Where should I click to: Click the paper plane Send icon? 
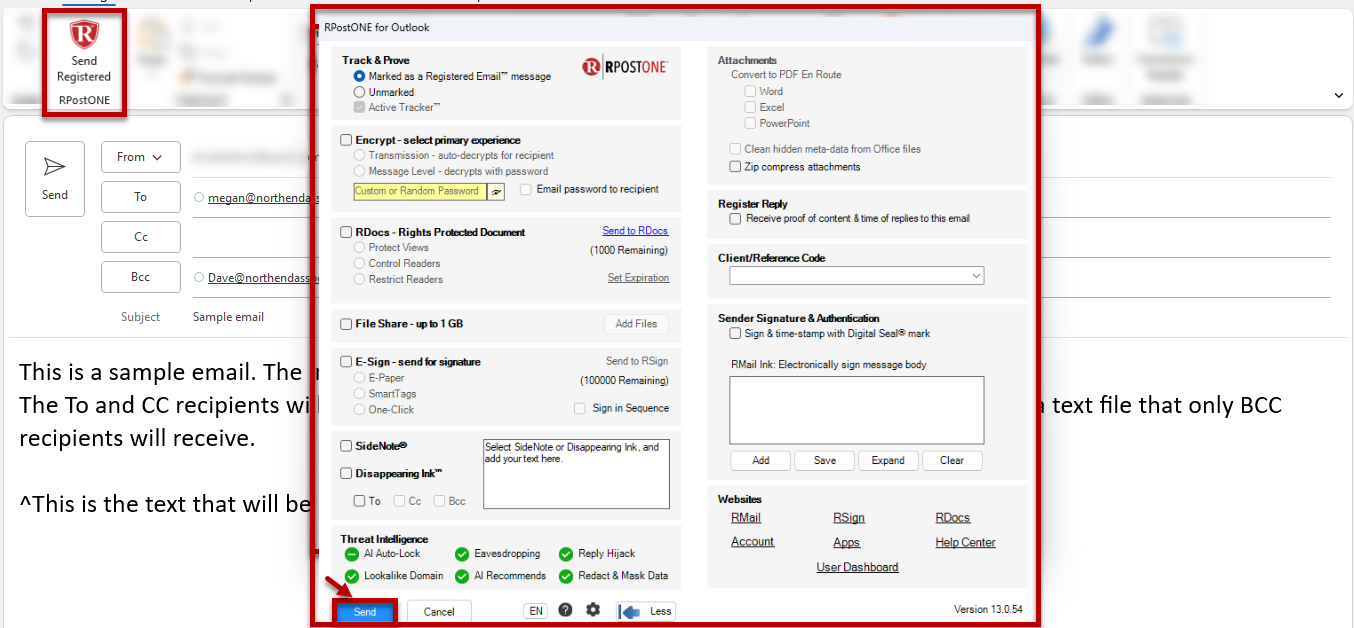(55, 167)
